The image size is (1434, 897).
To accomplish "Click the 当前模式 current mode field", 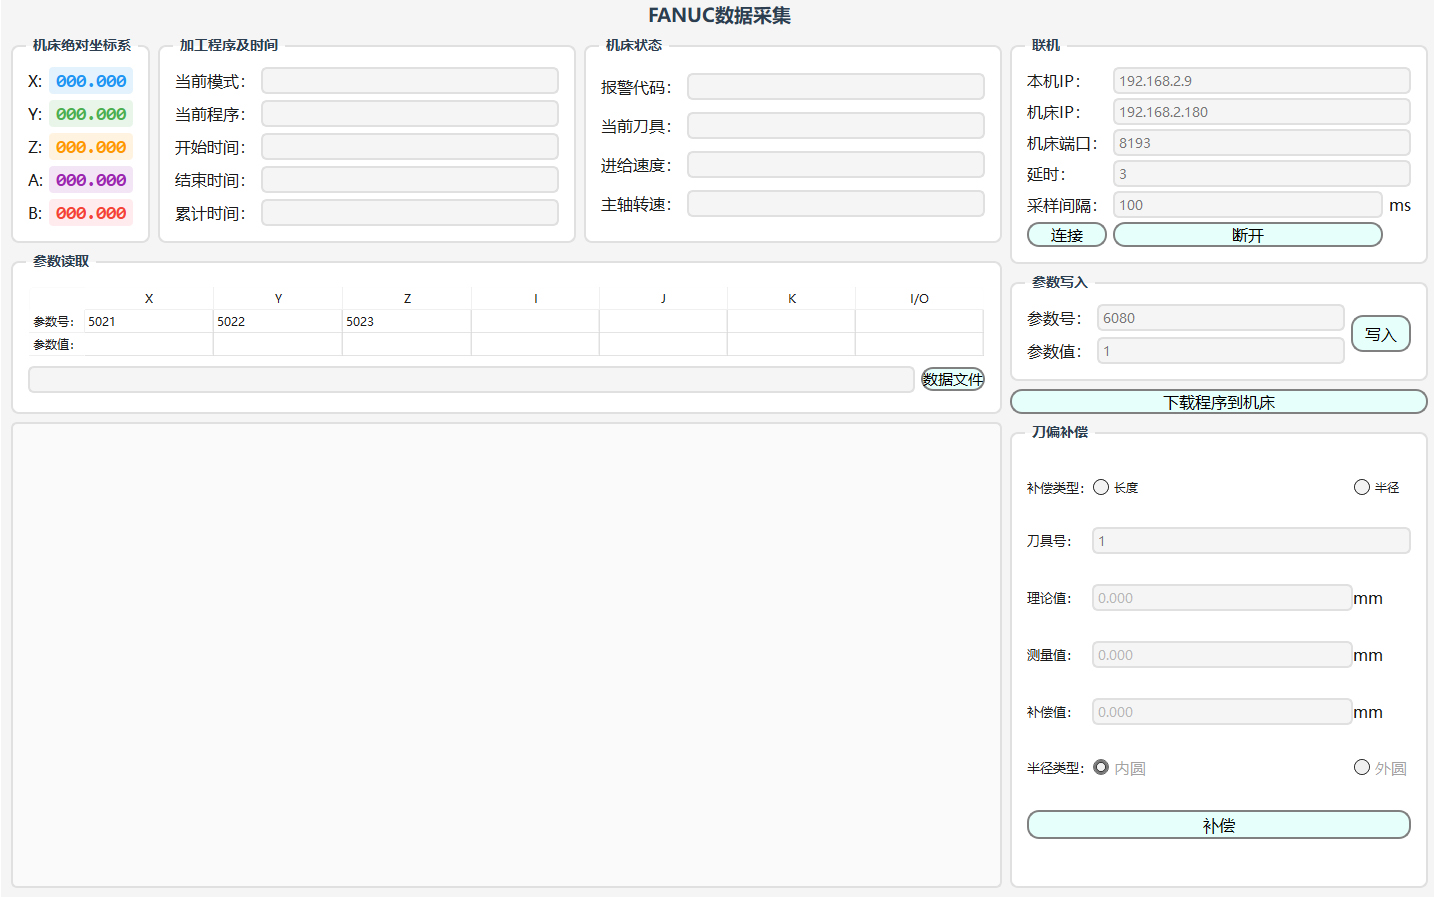I will click(409, 81).
